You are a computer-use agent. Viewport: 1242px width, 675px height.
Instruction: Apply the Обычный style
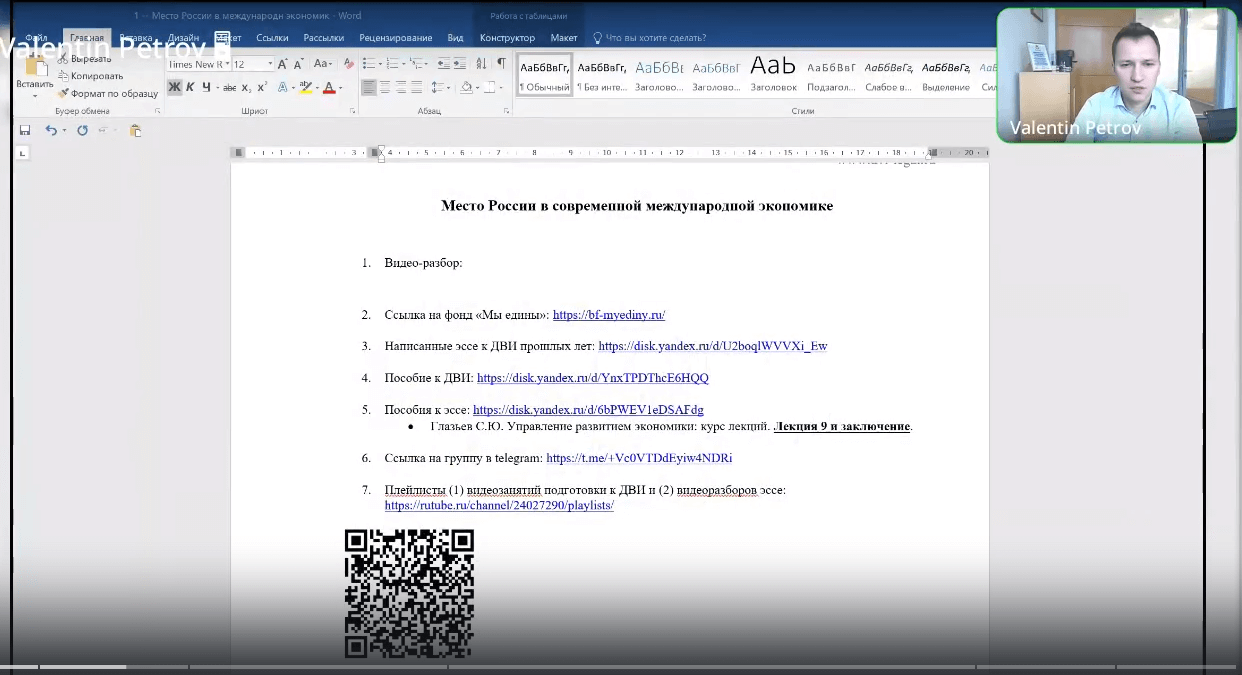[544, 74]
